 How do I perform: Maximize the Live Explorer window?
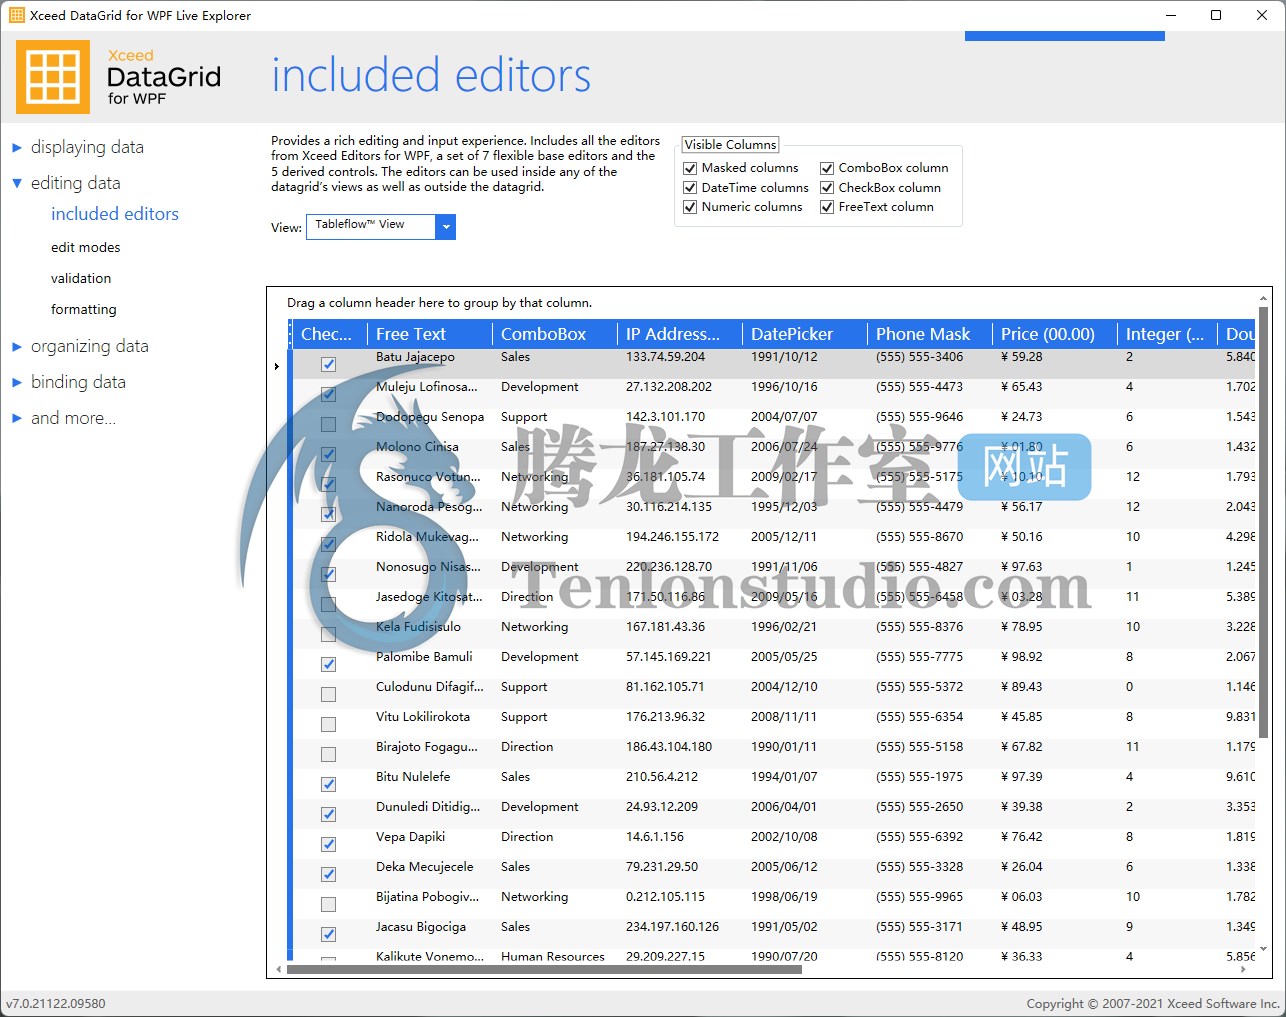tap(1216, 15)
